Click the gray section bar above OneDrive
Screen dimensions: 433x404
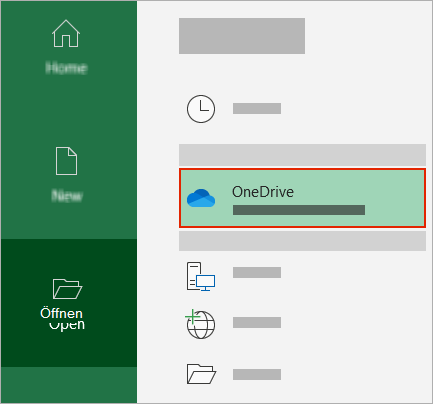pyautogui.click(x=302, y=155)
